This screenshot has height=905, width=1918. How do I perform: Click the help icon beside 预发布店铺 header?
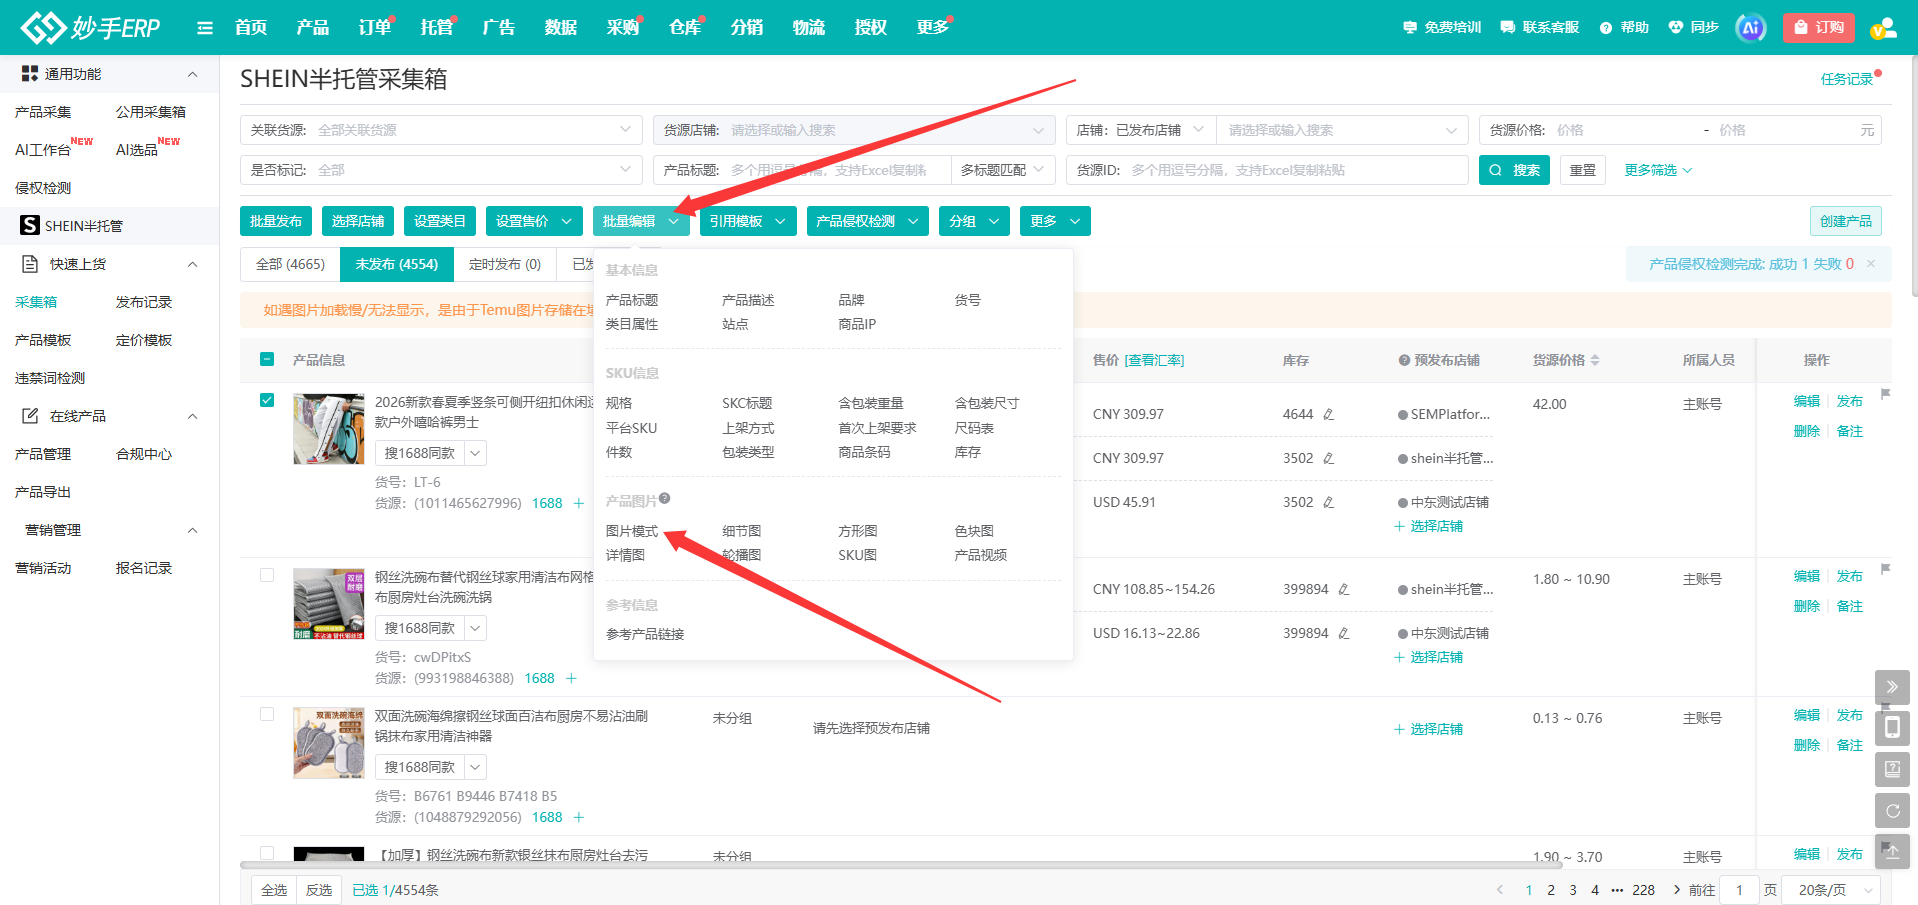click(1404, 360)
